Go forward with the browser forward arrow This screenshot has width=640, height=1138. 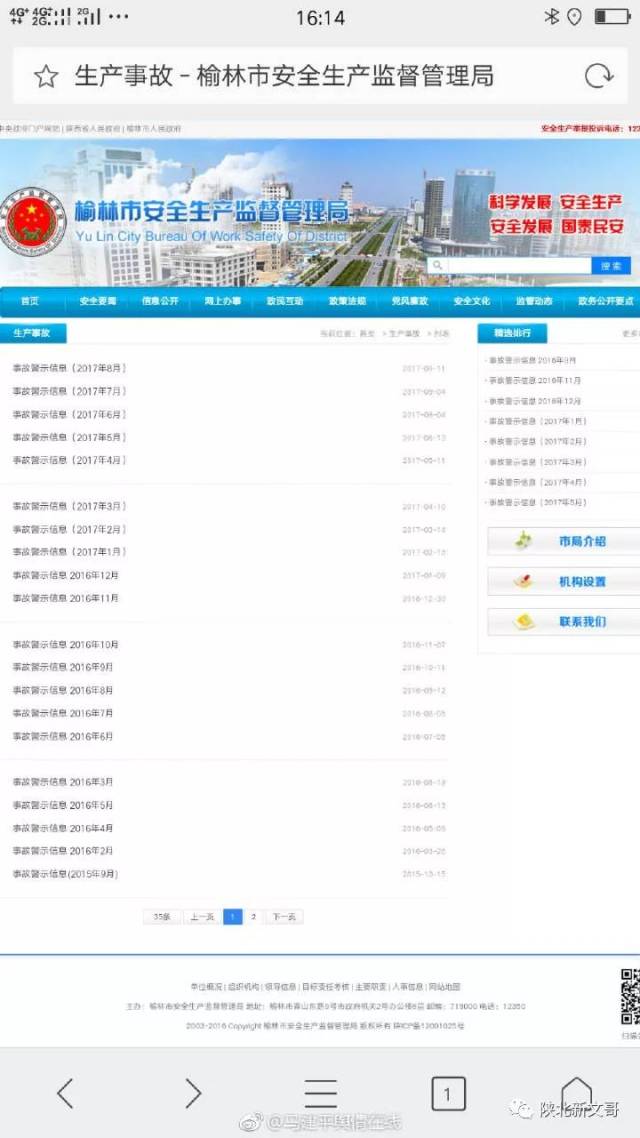point(192,1093)
